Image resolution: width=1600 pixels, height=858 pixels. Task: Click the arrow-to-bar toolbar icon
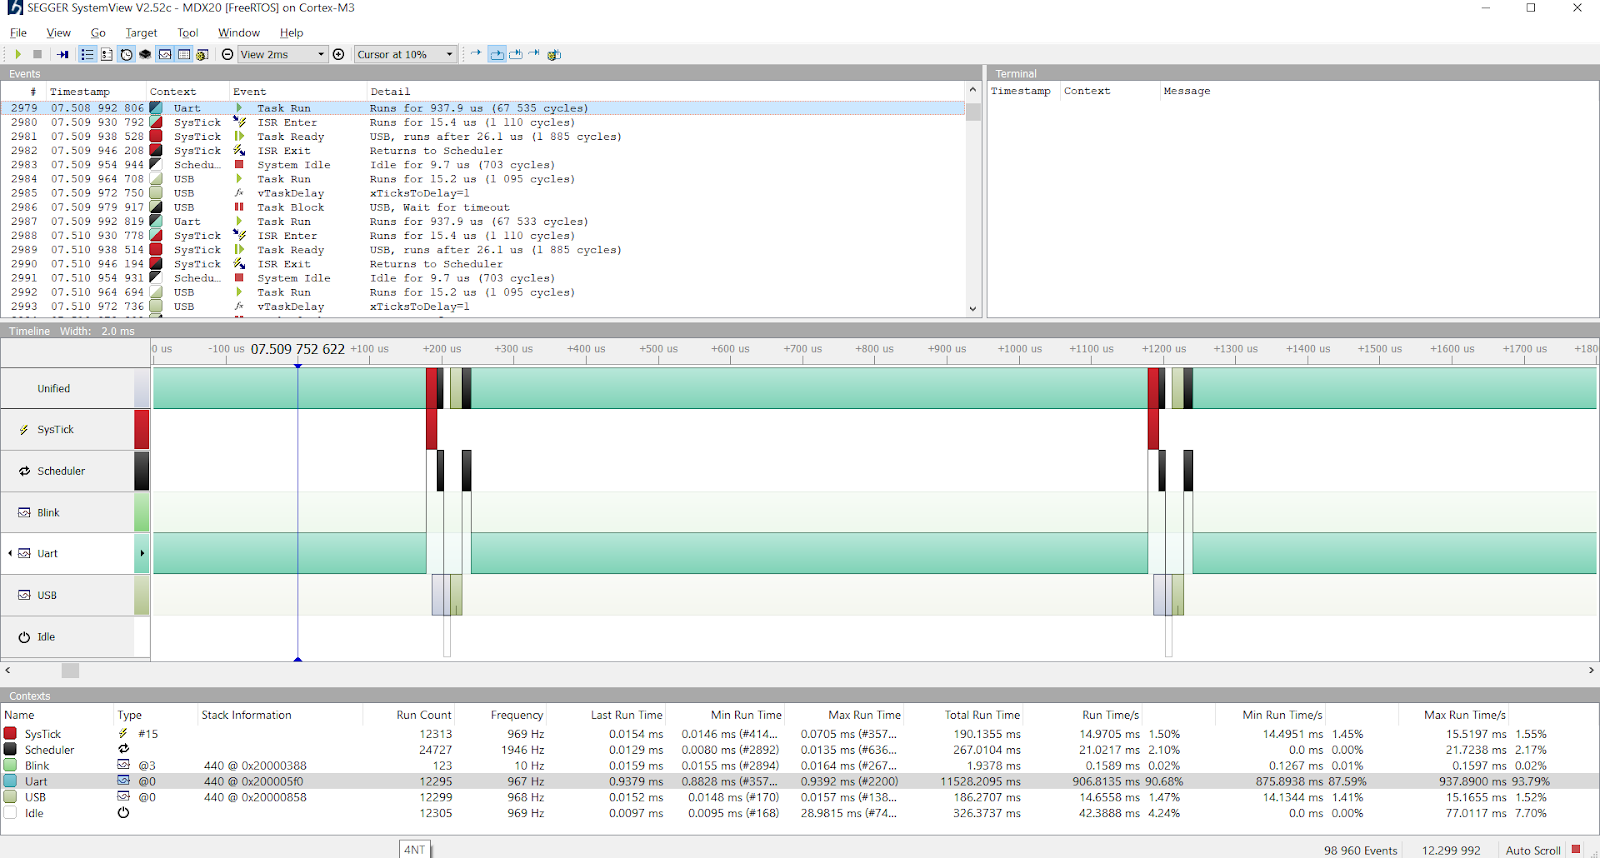coord(534,54)
